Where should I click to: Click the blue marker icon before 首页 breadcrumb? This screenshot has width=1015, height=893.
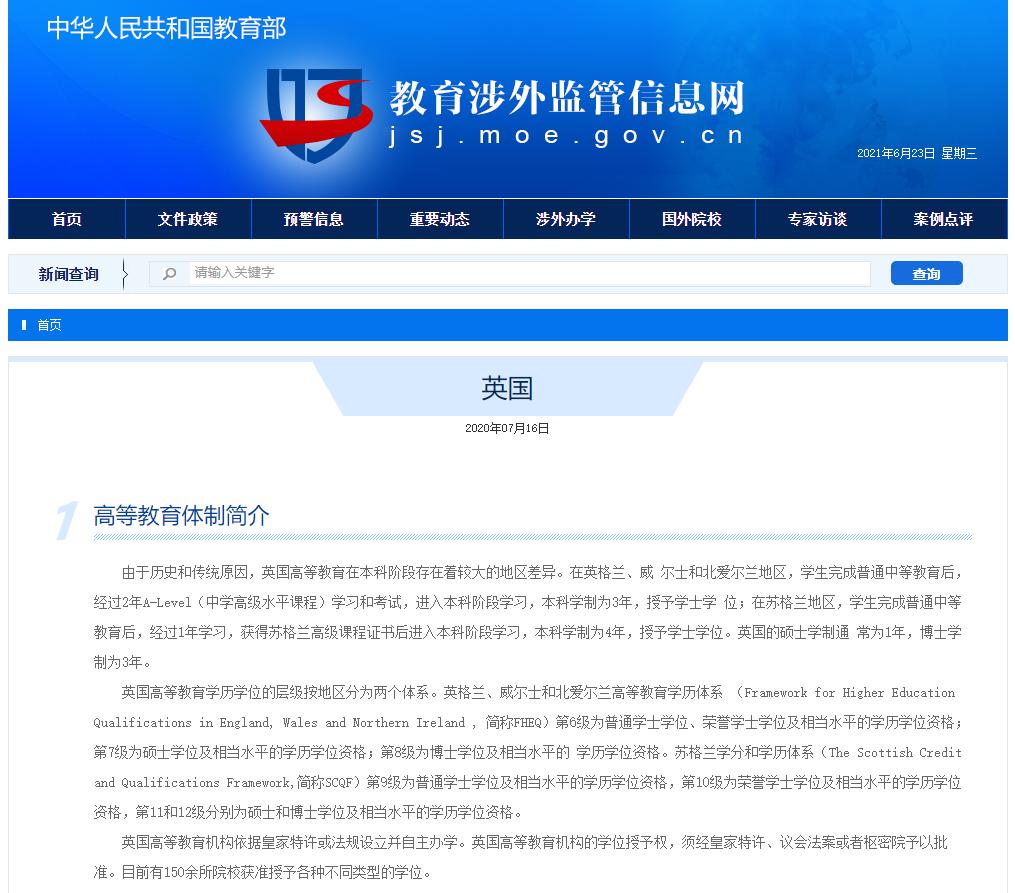24,324
